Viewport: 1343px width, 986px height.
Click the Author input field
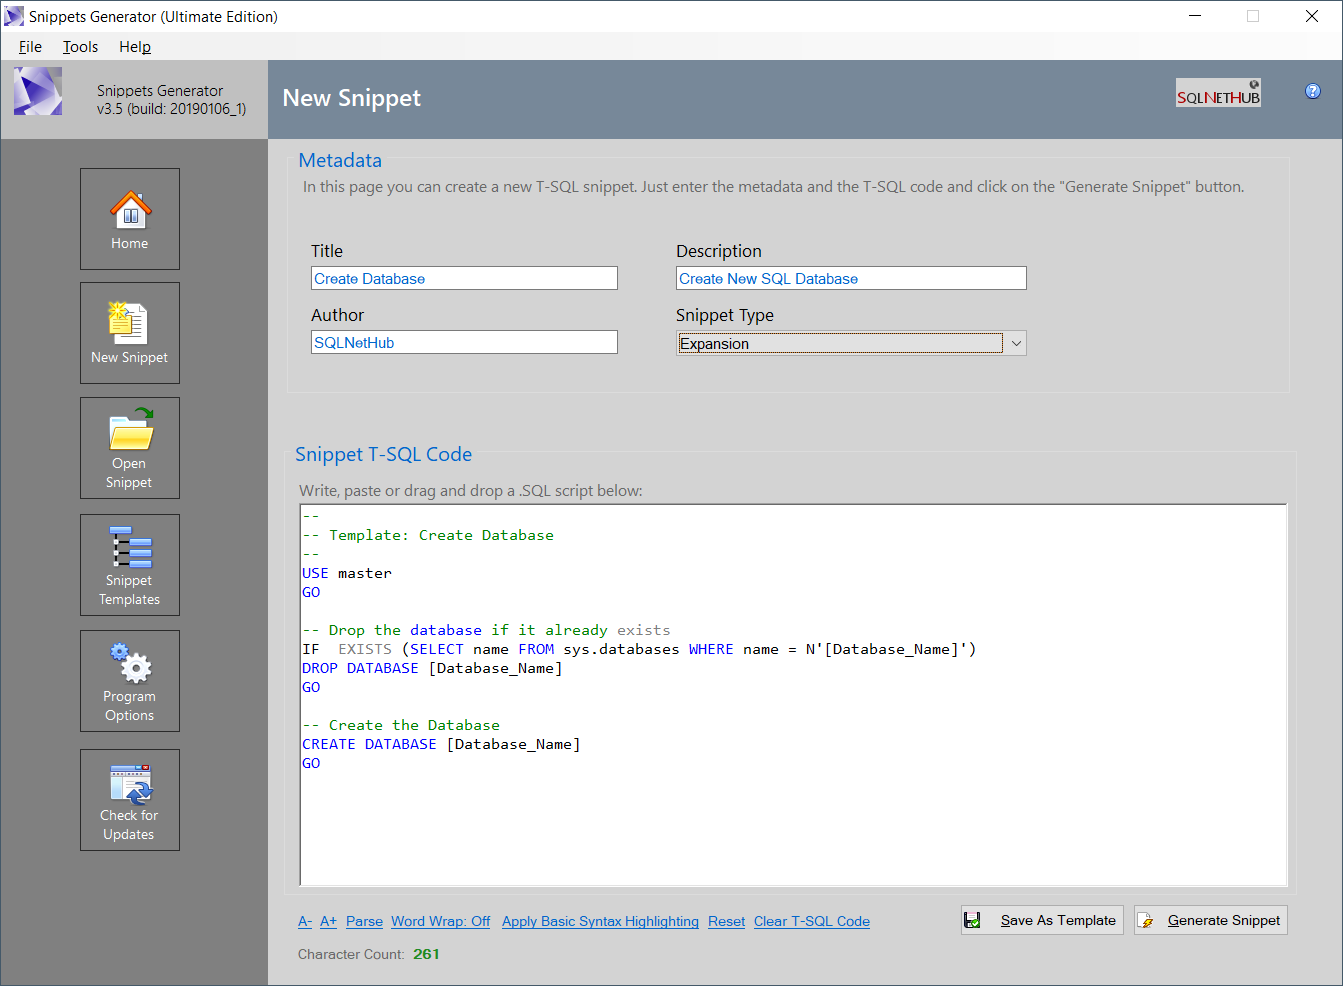point(464,342)
